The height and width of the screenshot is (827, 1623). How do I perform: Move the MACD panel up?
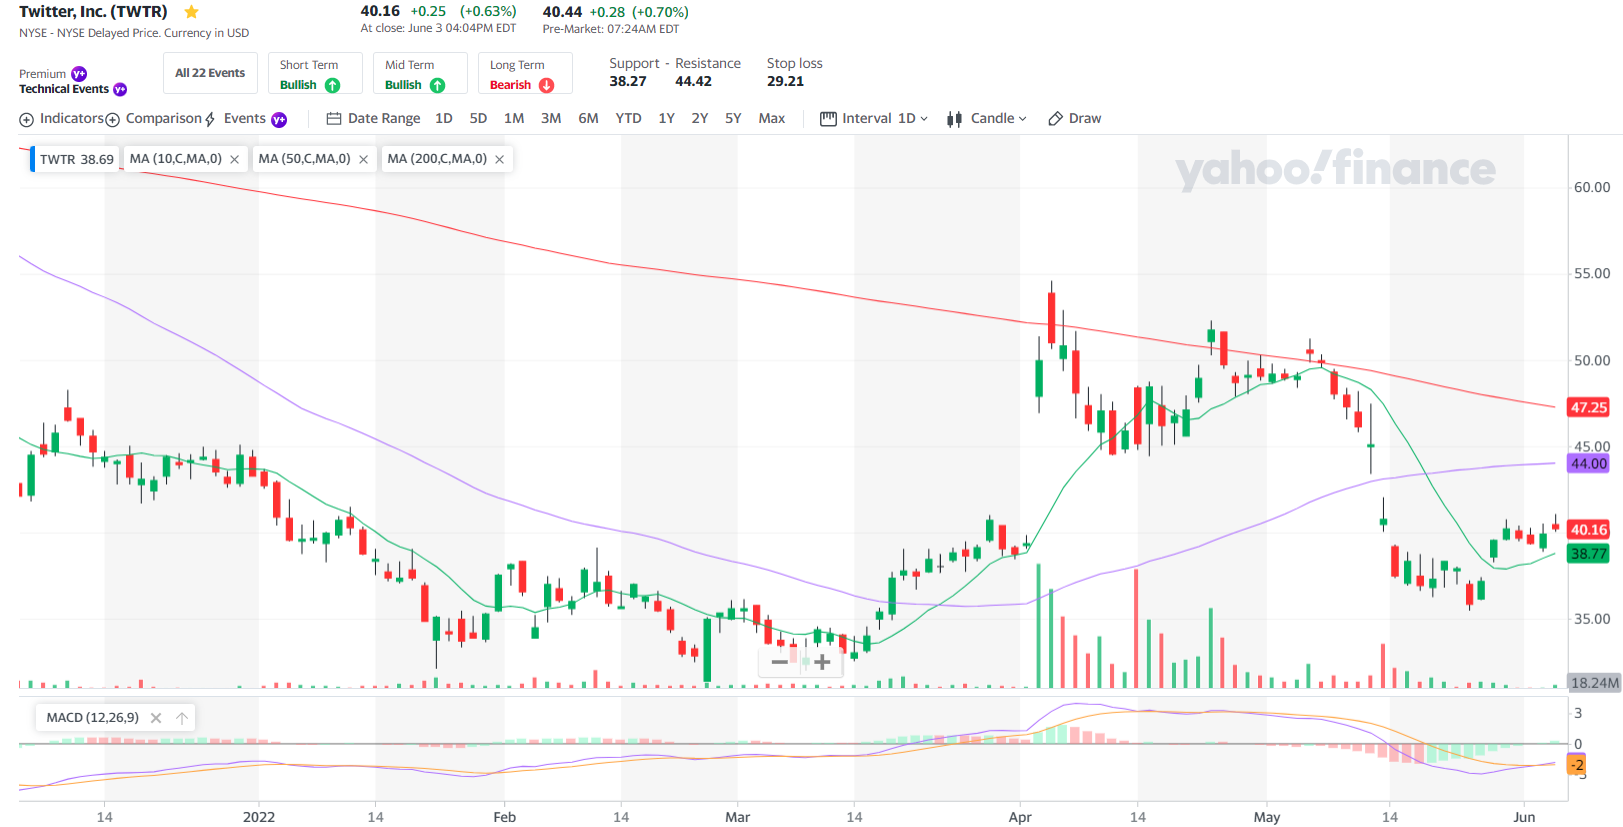tap(182, 718)
